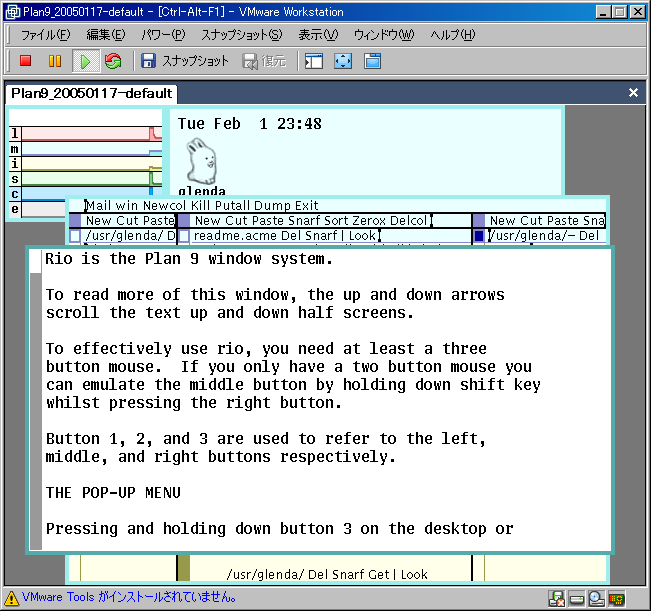Switch to full screen mode icon
Screen dimensions: 651x611
[x=343, y=61]
